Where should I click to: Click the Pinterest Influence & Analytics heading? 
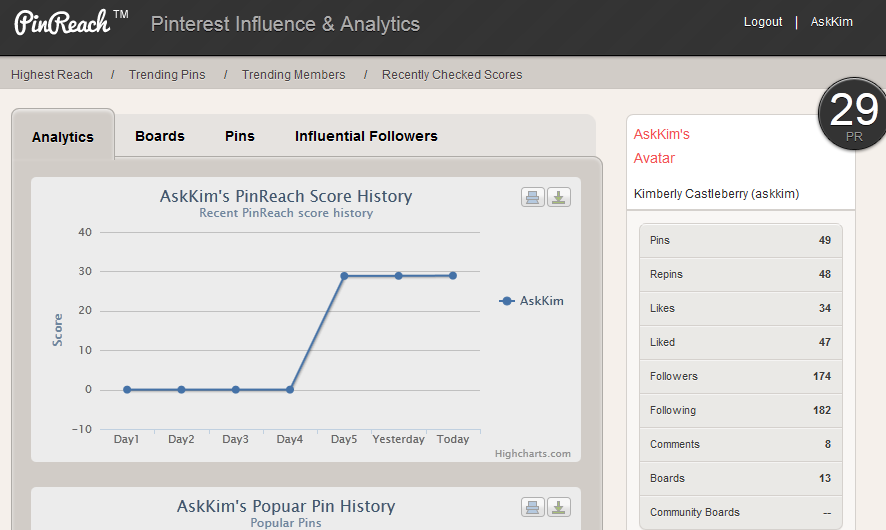[285, 24]
